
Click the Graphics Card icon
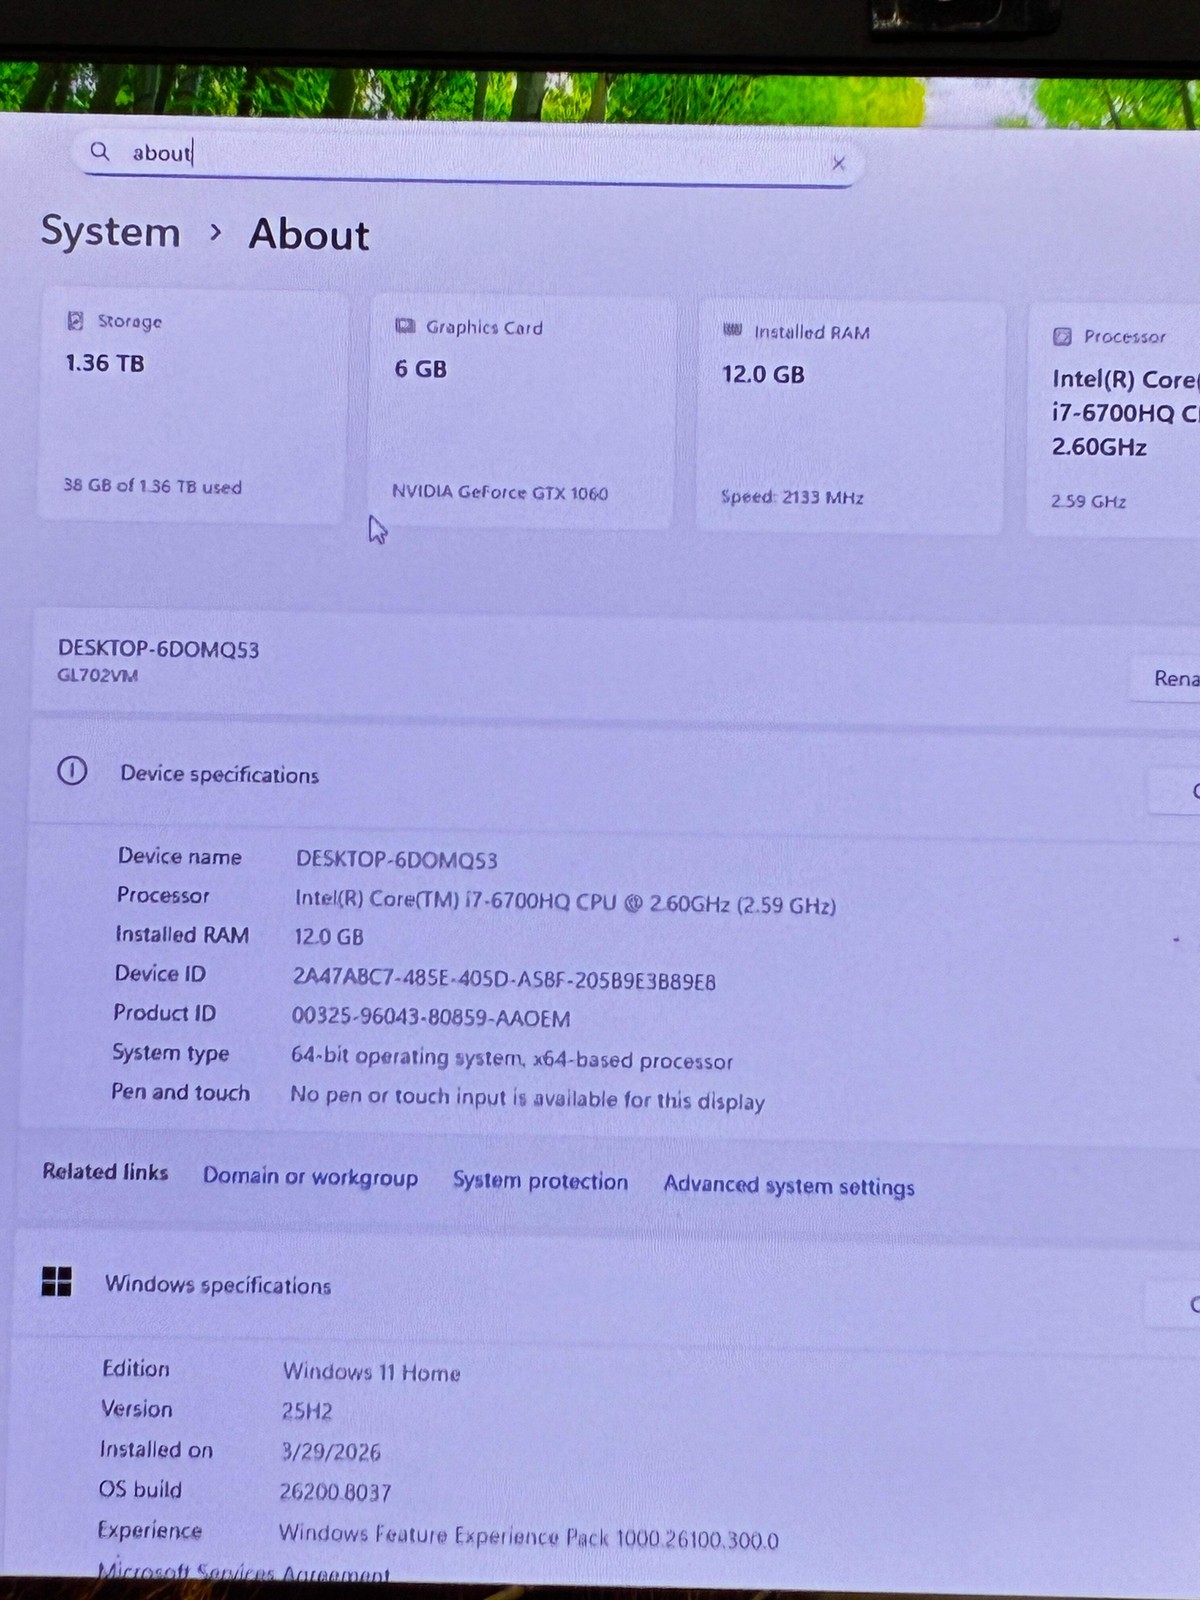[x=405, y=326]
